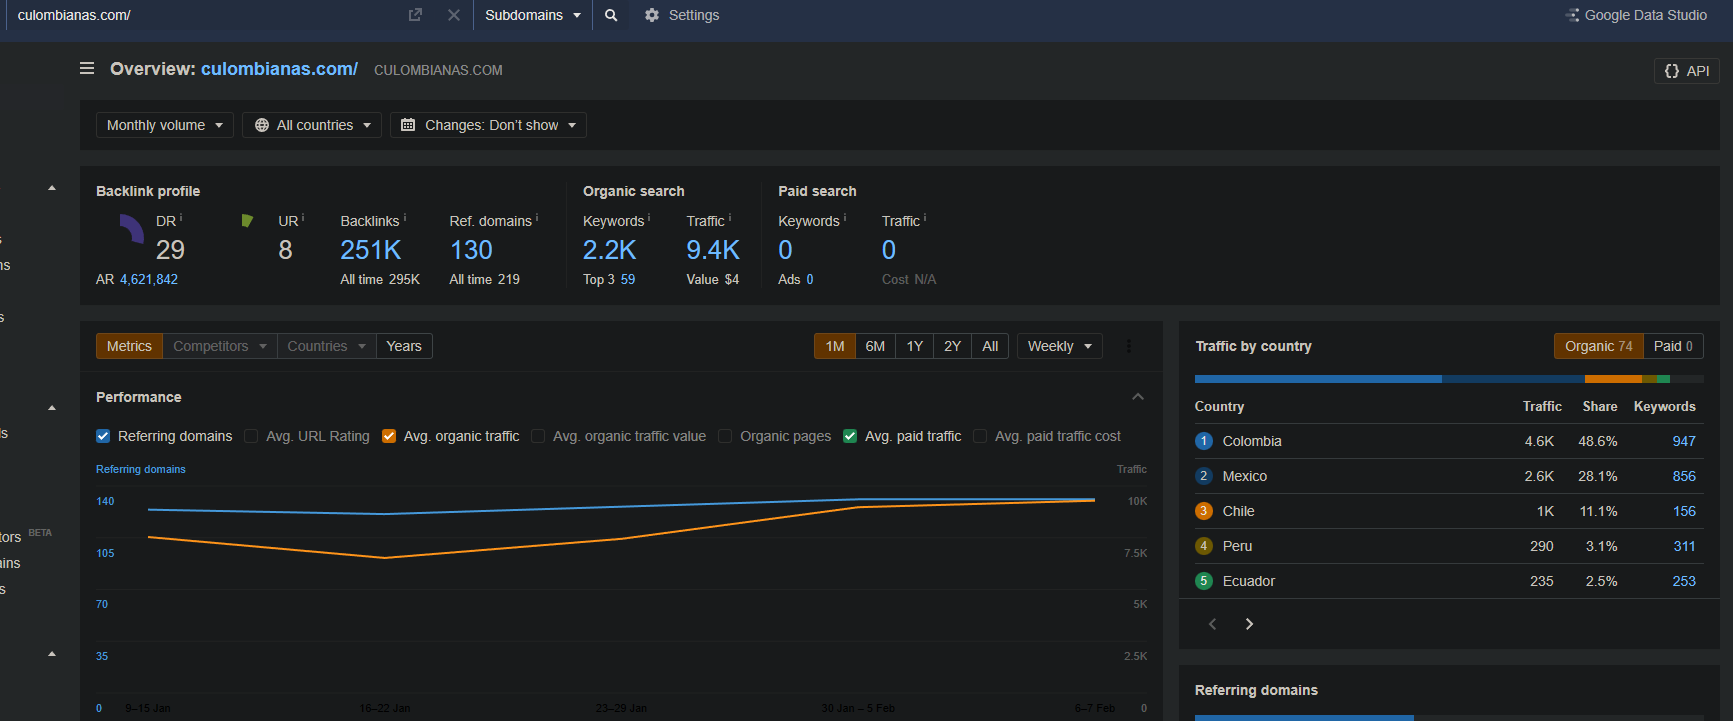1733x721 pixels.
Task: Click the API braces button
Action: pyautogui.click(x=1687, y=71)
